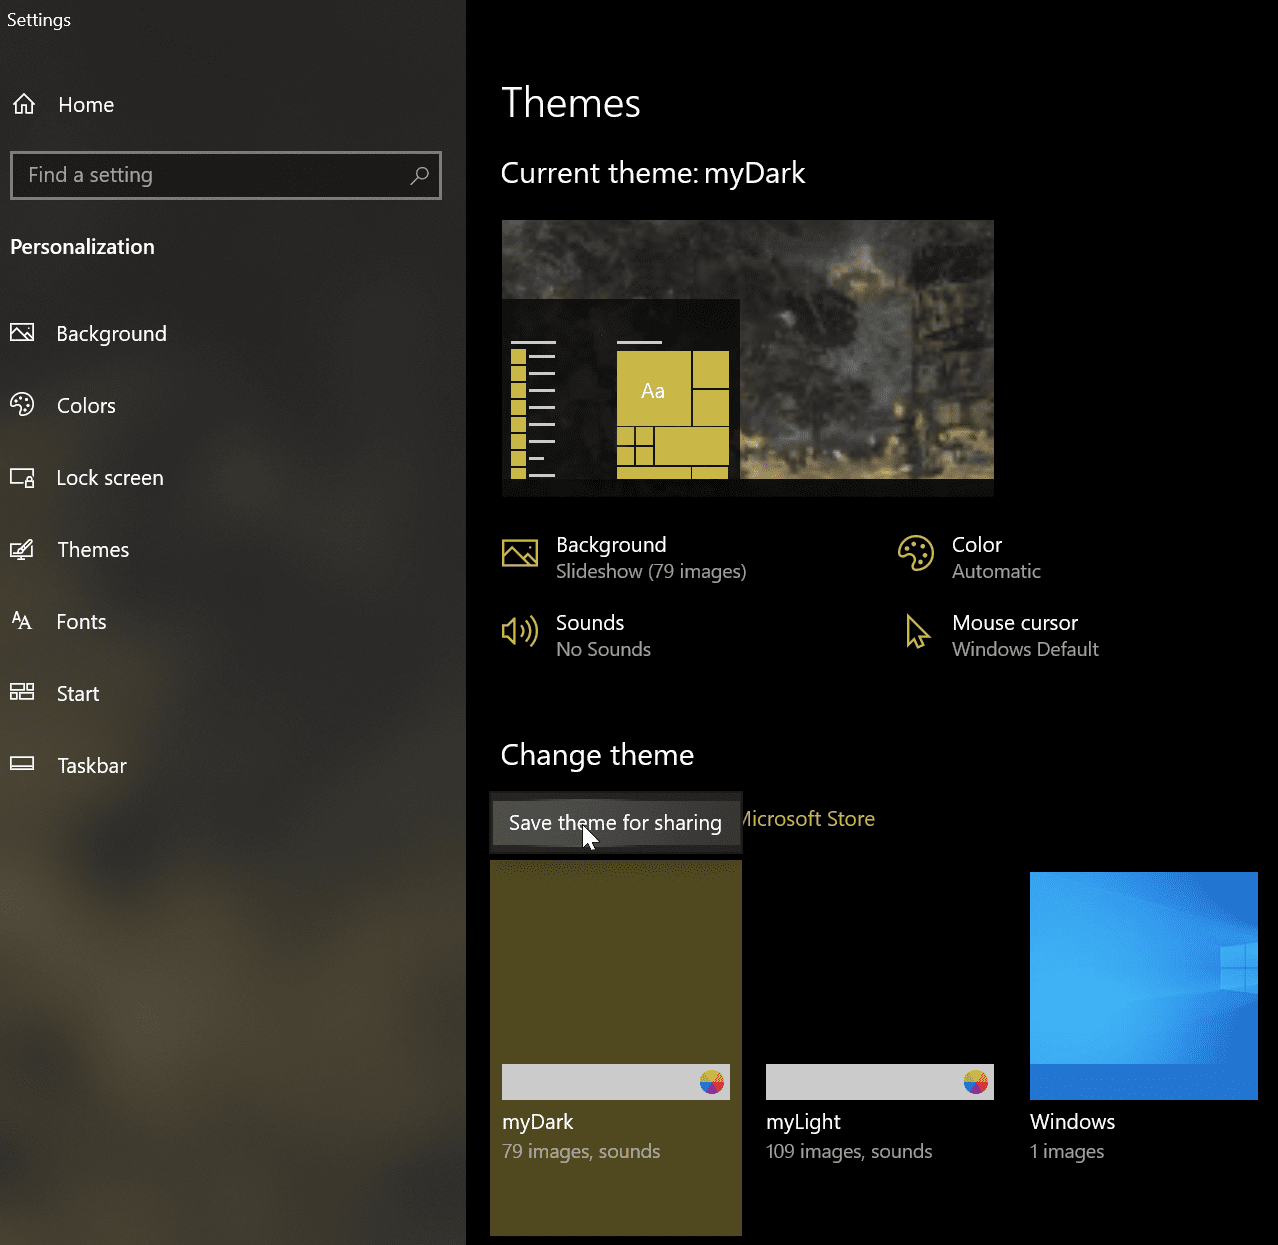1278x1245 pixels.
Task: Click the '109 images, sounds' text
Action: [x=849, y=1151]
